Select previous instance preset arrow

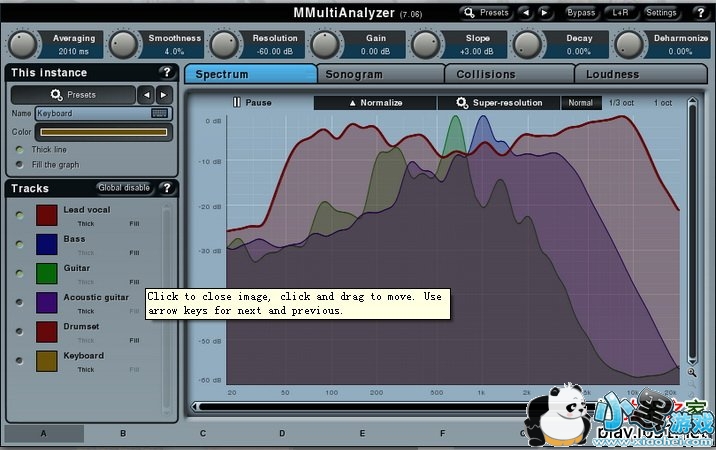coord(147,95)
